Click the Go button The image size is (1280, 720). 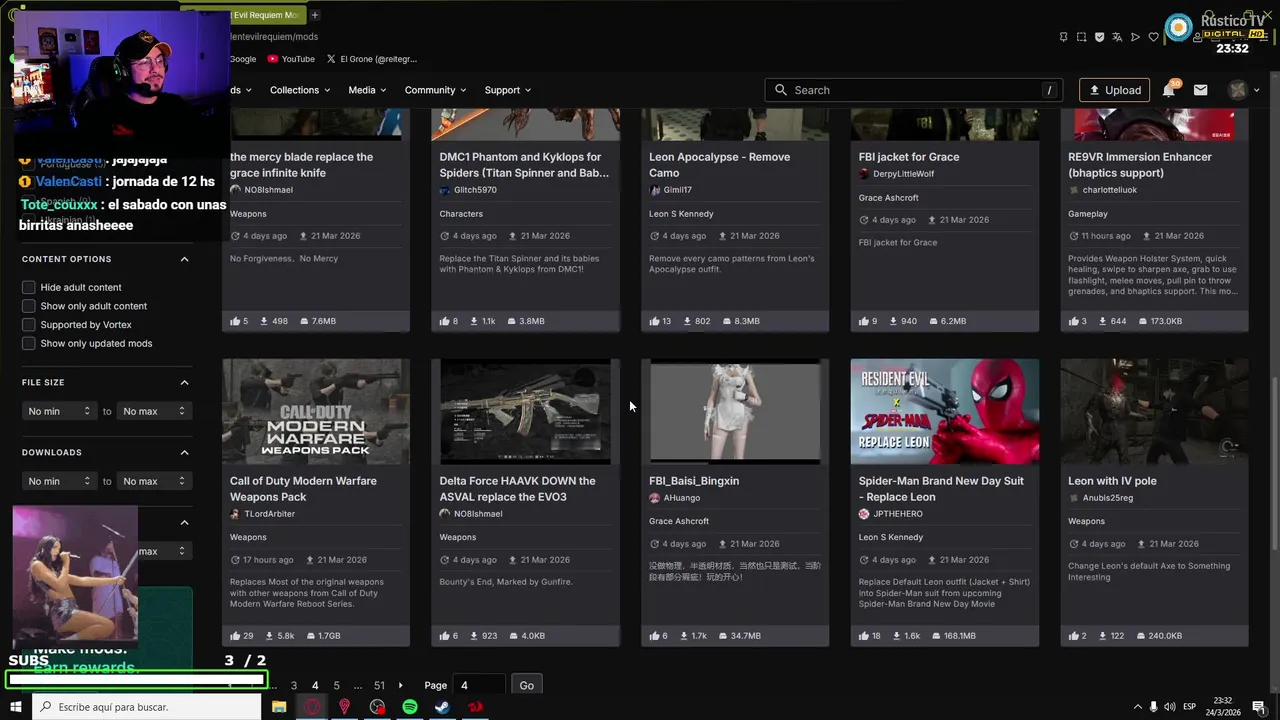coord(527,686)
